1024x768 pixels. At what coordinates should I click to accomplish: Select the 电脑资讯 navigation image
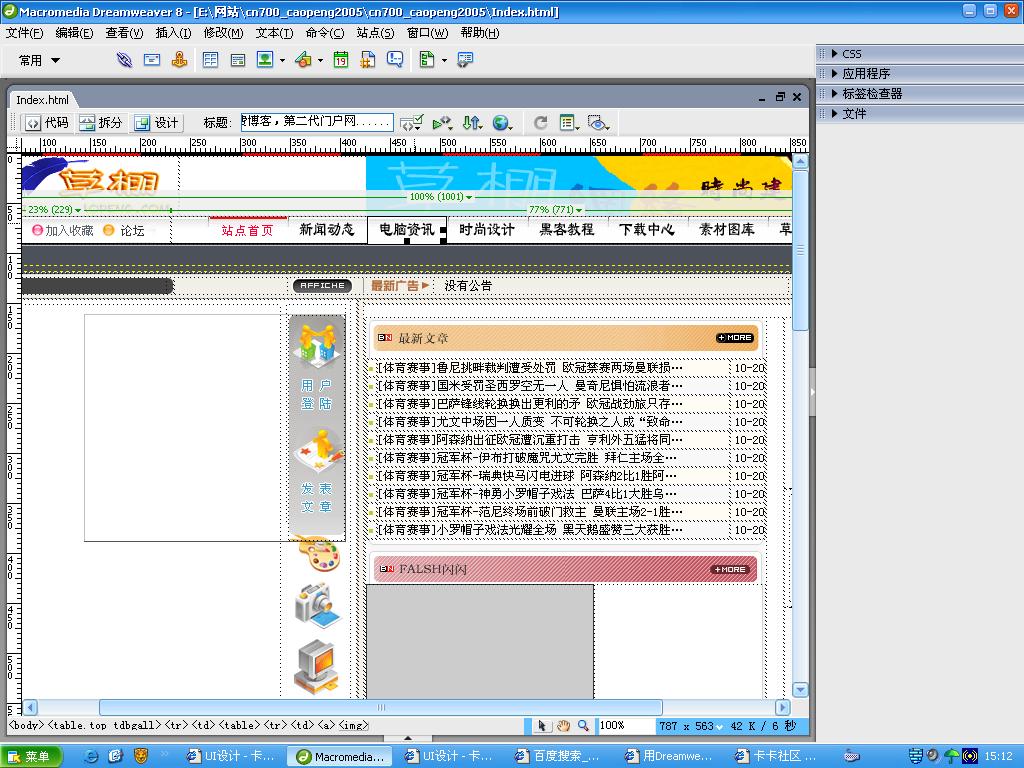pos(406,229)
